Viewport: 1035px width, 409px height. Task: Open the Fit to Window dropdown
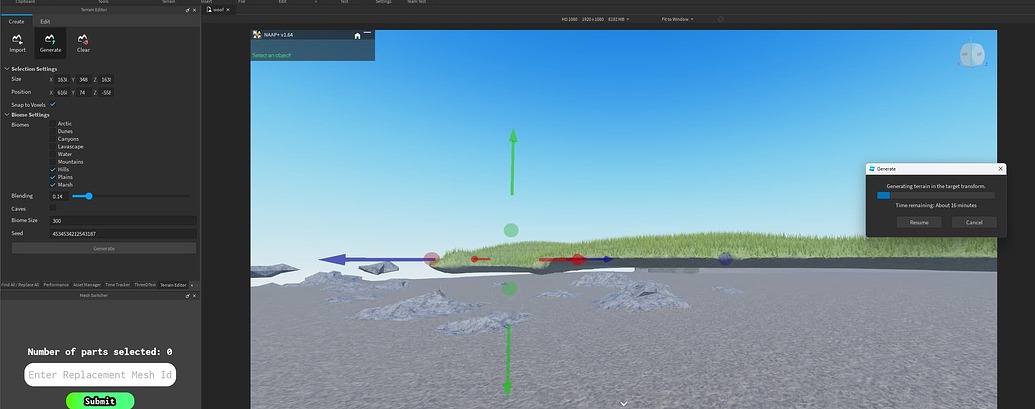tap(677, 19)
